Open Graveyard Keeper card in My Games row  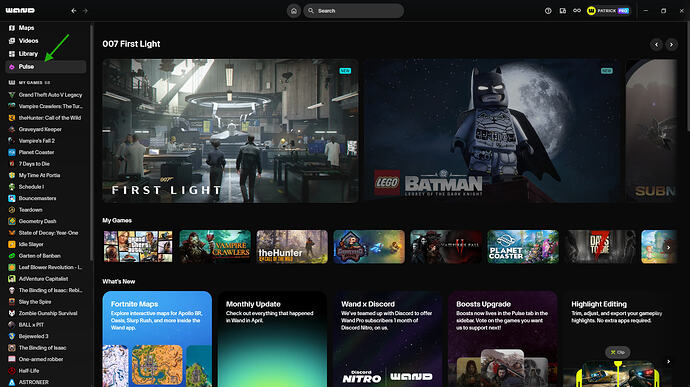369,247
